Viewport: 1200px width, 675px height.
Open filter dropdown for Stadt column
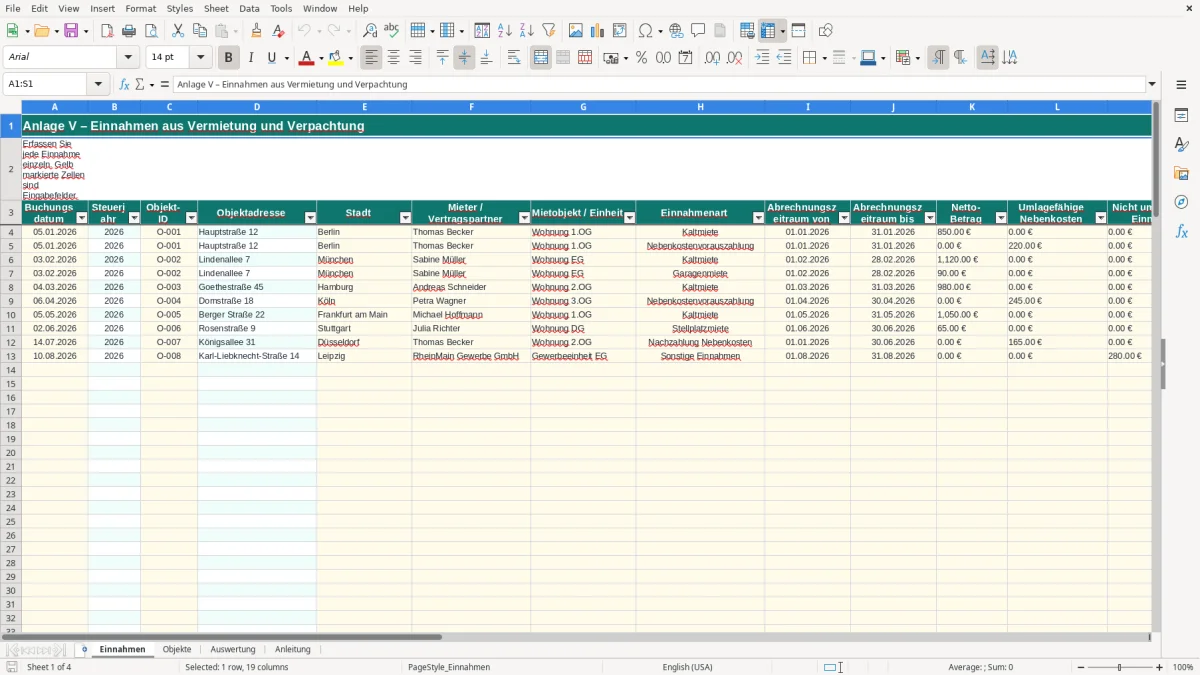tap(405, 218)
